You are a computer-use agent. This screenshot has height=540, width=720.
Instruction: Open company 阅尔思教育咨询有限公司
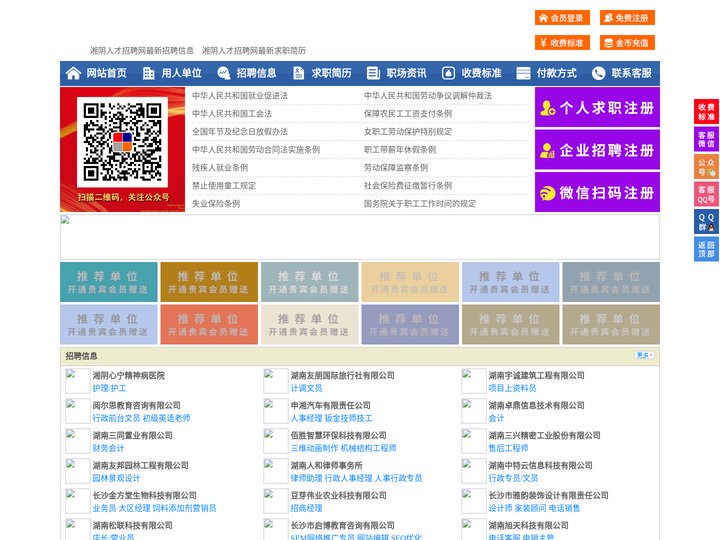tap(136, 405)
